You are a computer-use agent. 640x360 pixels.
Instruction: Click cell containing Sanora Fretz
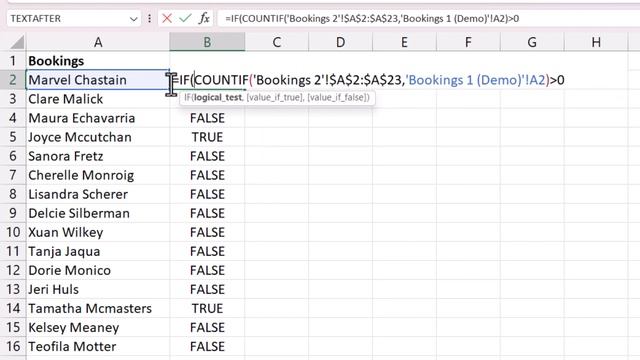pos(98,156)
